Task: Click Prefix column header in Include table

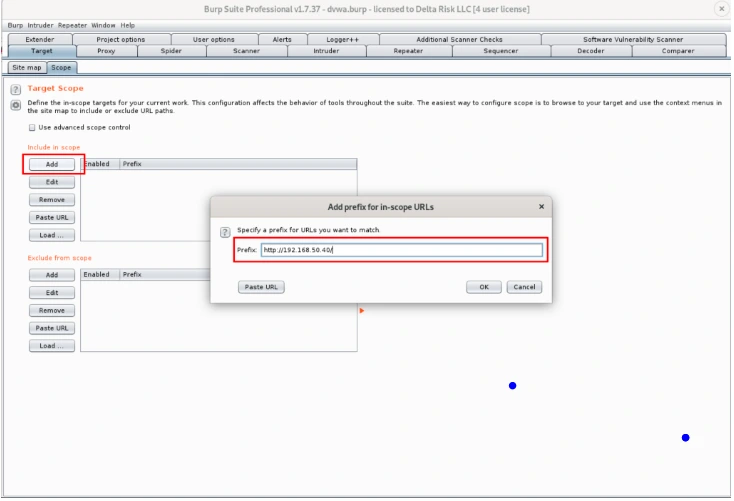Action: tap(238, 164)
